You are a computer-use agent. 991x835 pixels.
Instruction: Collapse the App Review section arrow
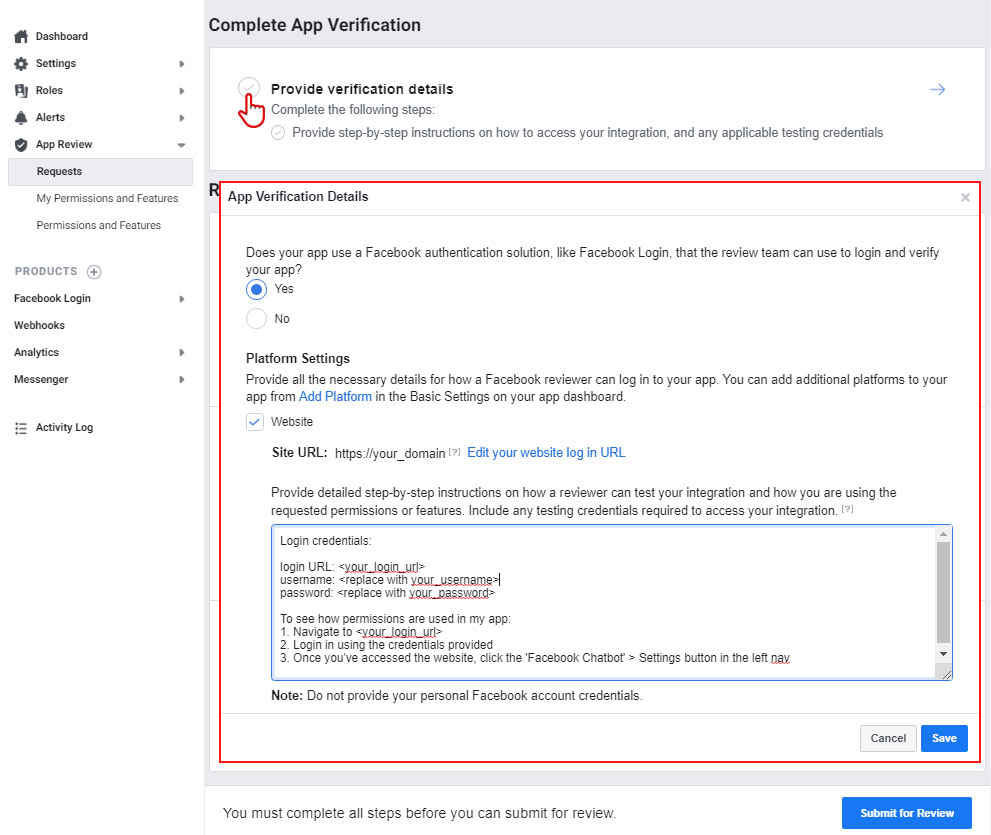tap(181, 145)
